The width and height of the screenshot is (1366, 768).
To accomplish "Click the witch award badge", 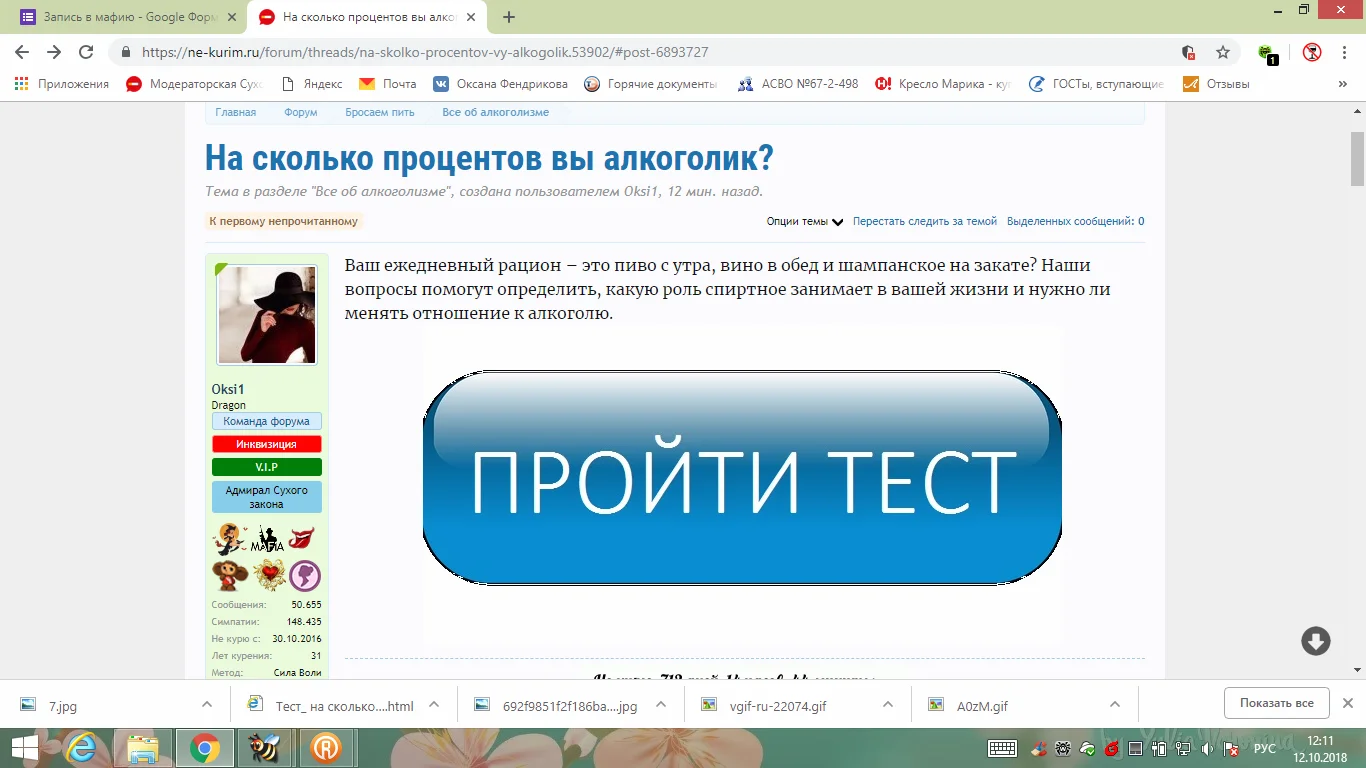I will click(230, 540).
